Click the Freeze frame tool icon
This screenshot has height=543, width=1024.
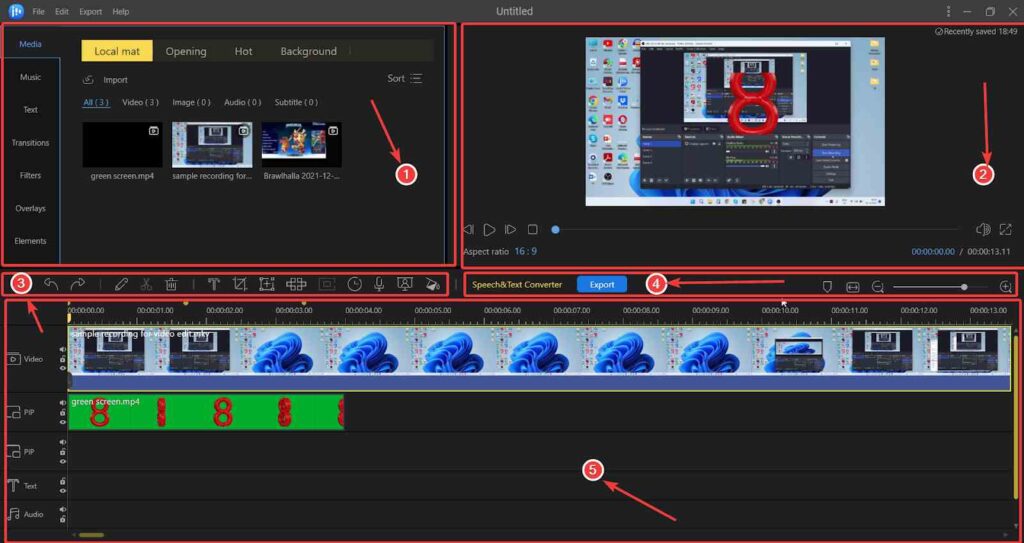tap(327, 284)
